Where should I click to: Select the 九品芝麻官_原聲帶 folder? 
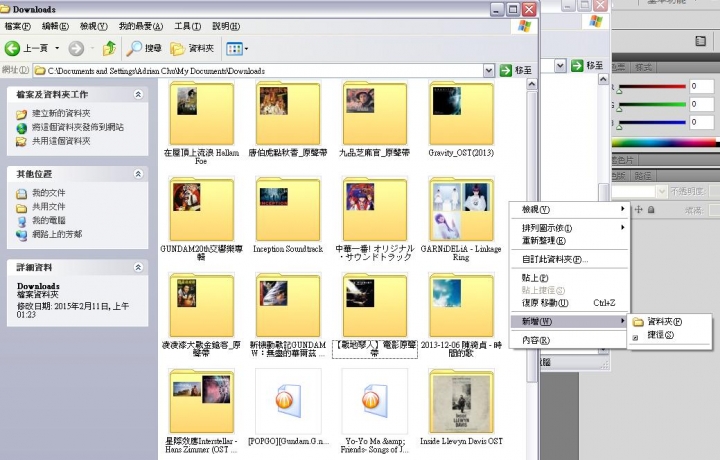click(x=374, y=114)
